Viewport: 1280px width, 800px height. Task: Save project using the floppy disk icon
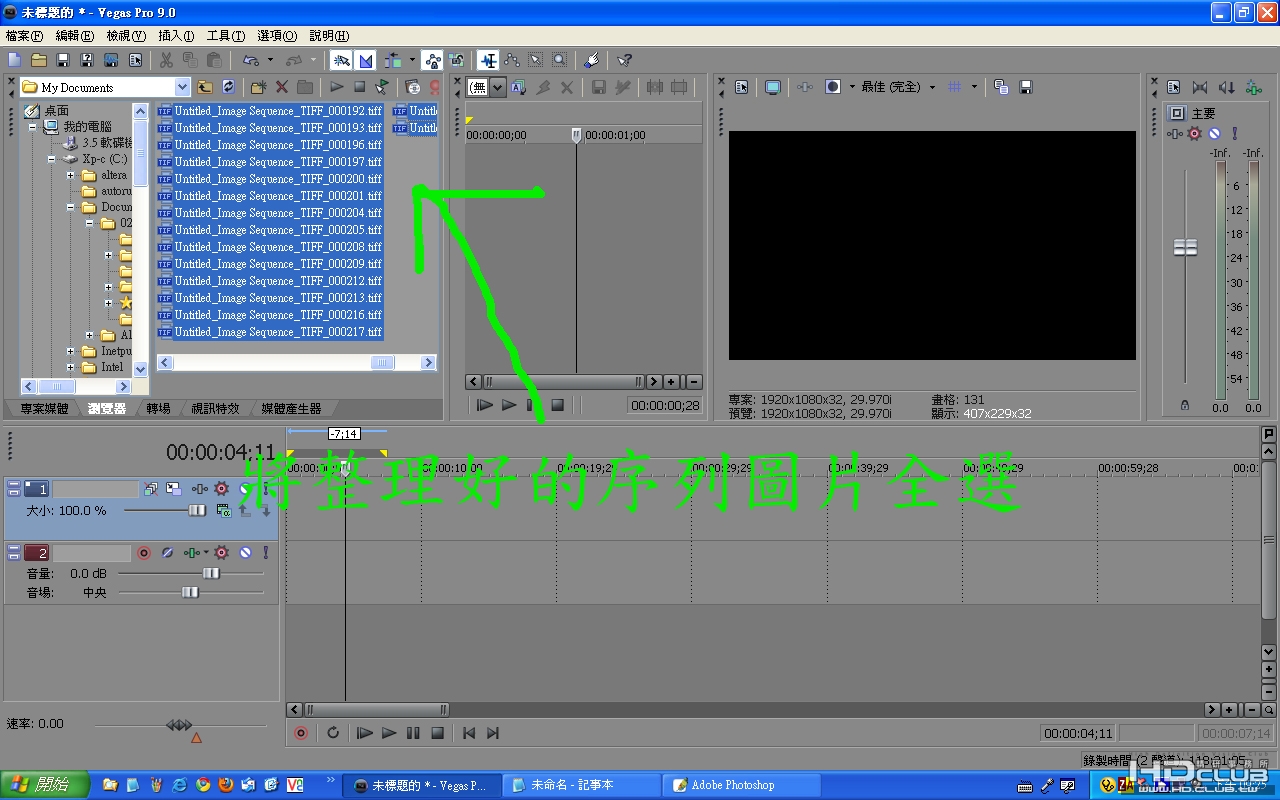pos(62,60)
